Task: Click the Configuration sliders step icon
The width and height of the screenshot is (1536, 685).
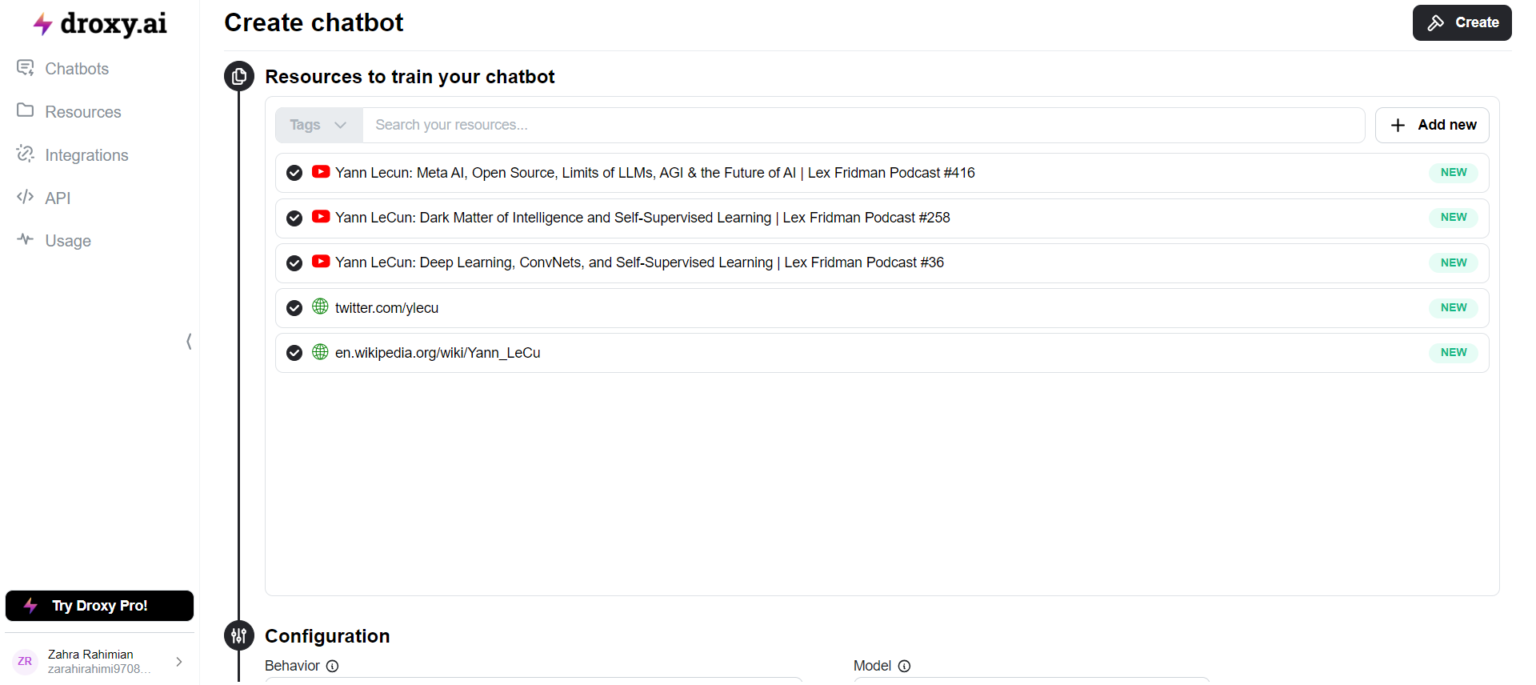Action: coord(239,636)
